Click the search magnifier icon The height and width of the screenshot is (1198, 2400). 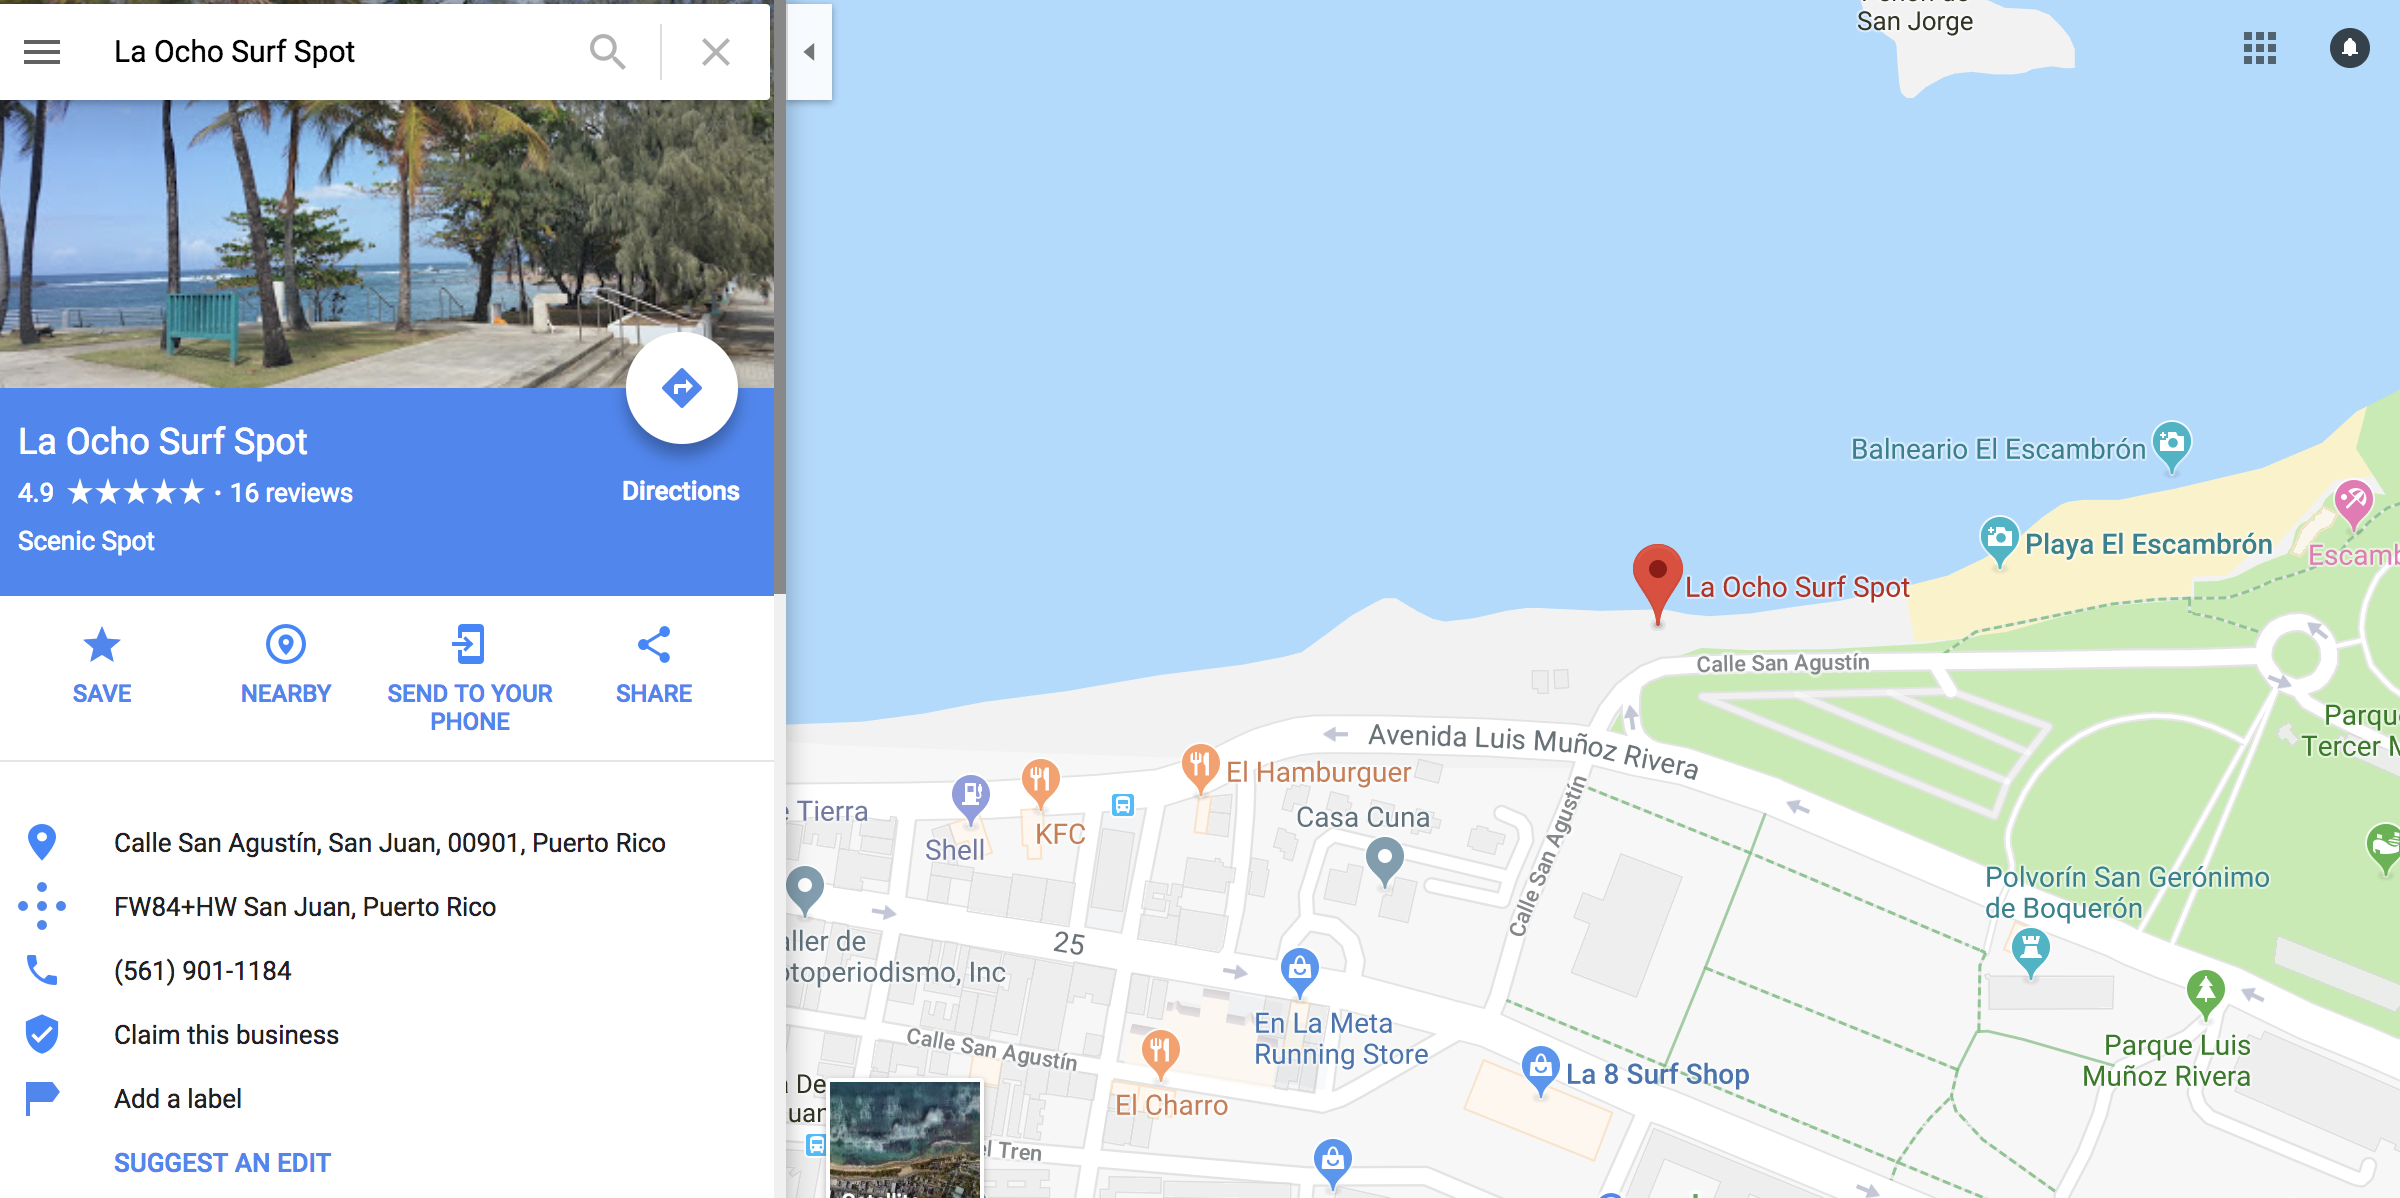[607, 51]
